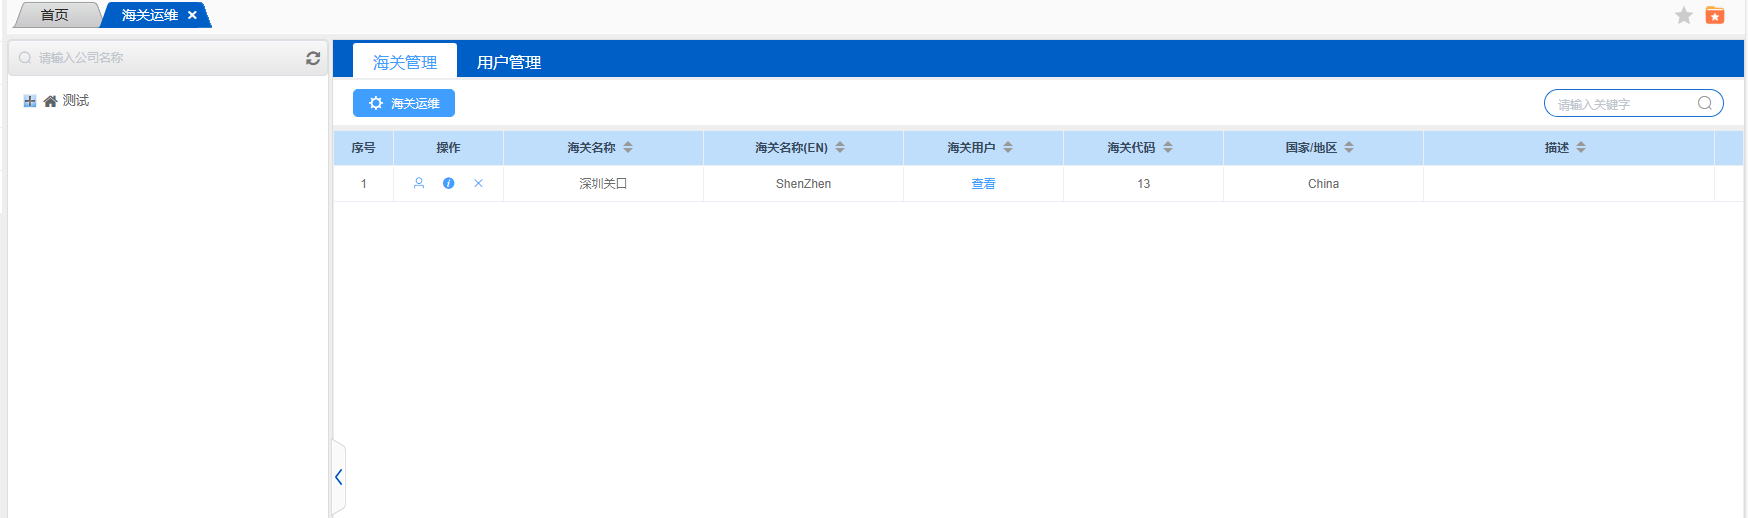The width and height of the screenshot is (1748, 518).
Task: Close the 海关运维 tab with its X
Action: coord(192,15)
